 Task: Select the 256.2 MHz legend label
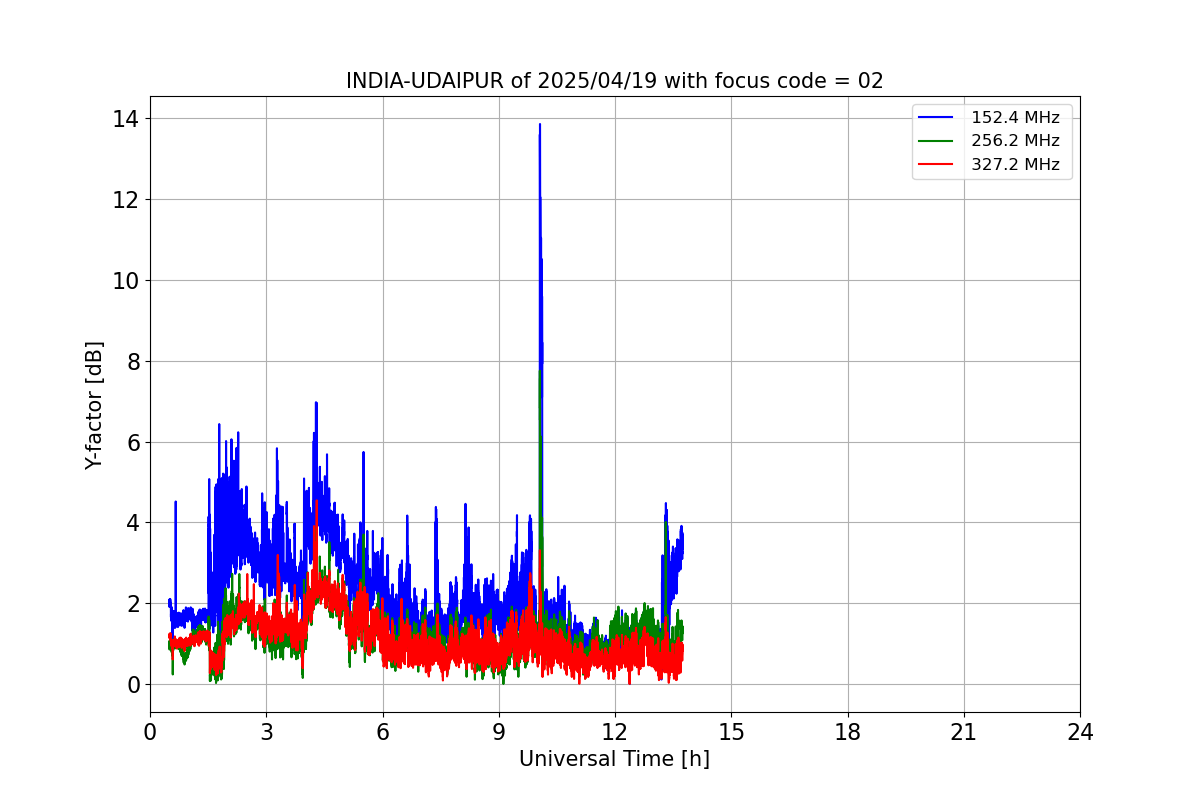click(x=1015, y=141)
